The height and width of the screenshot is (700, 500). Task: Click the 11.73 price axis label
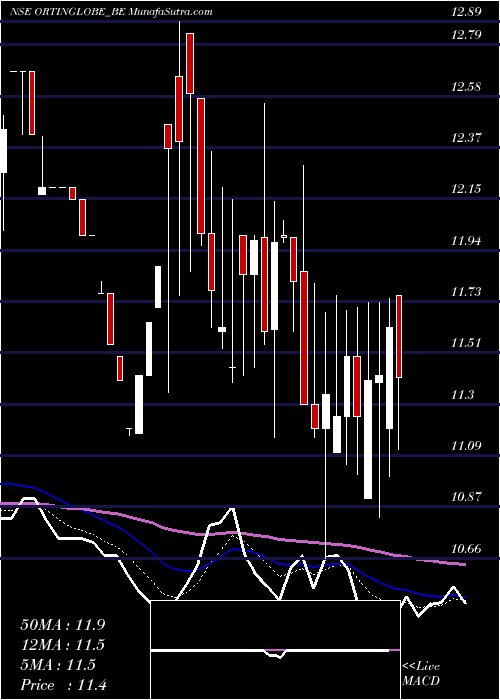466,292
